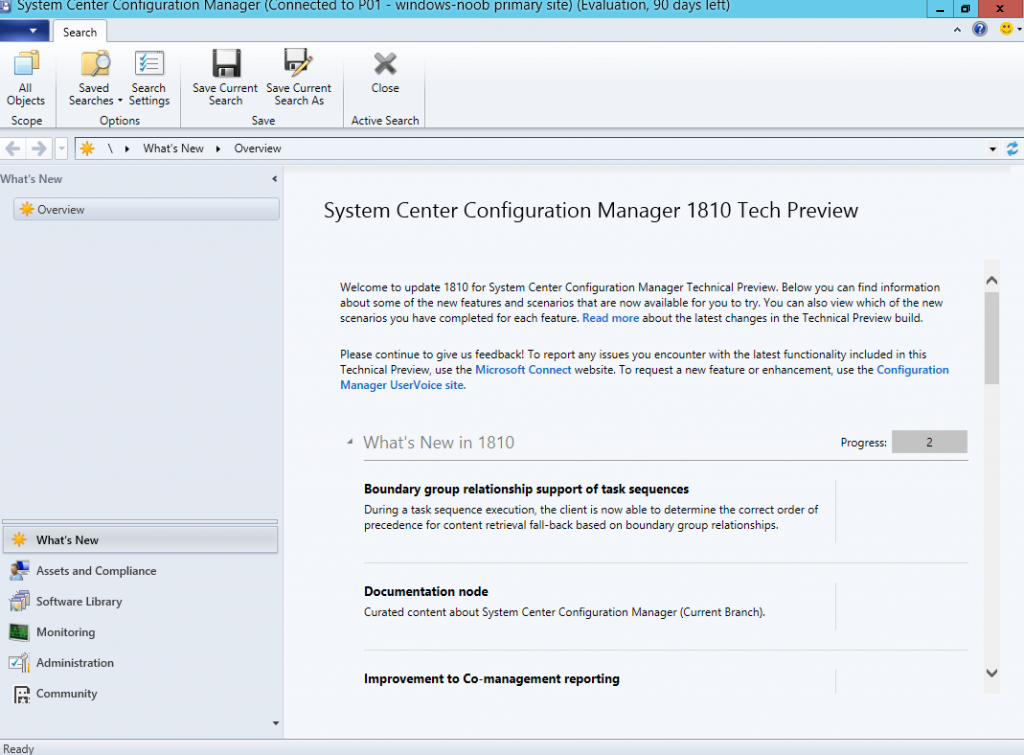Follow the Read more link
The width and height of the screenshot is (1024, 755).
point(611,318)
